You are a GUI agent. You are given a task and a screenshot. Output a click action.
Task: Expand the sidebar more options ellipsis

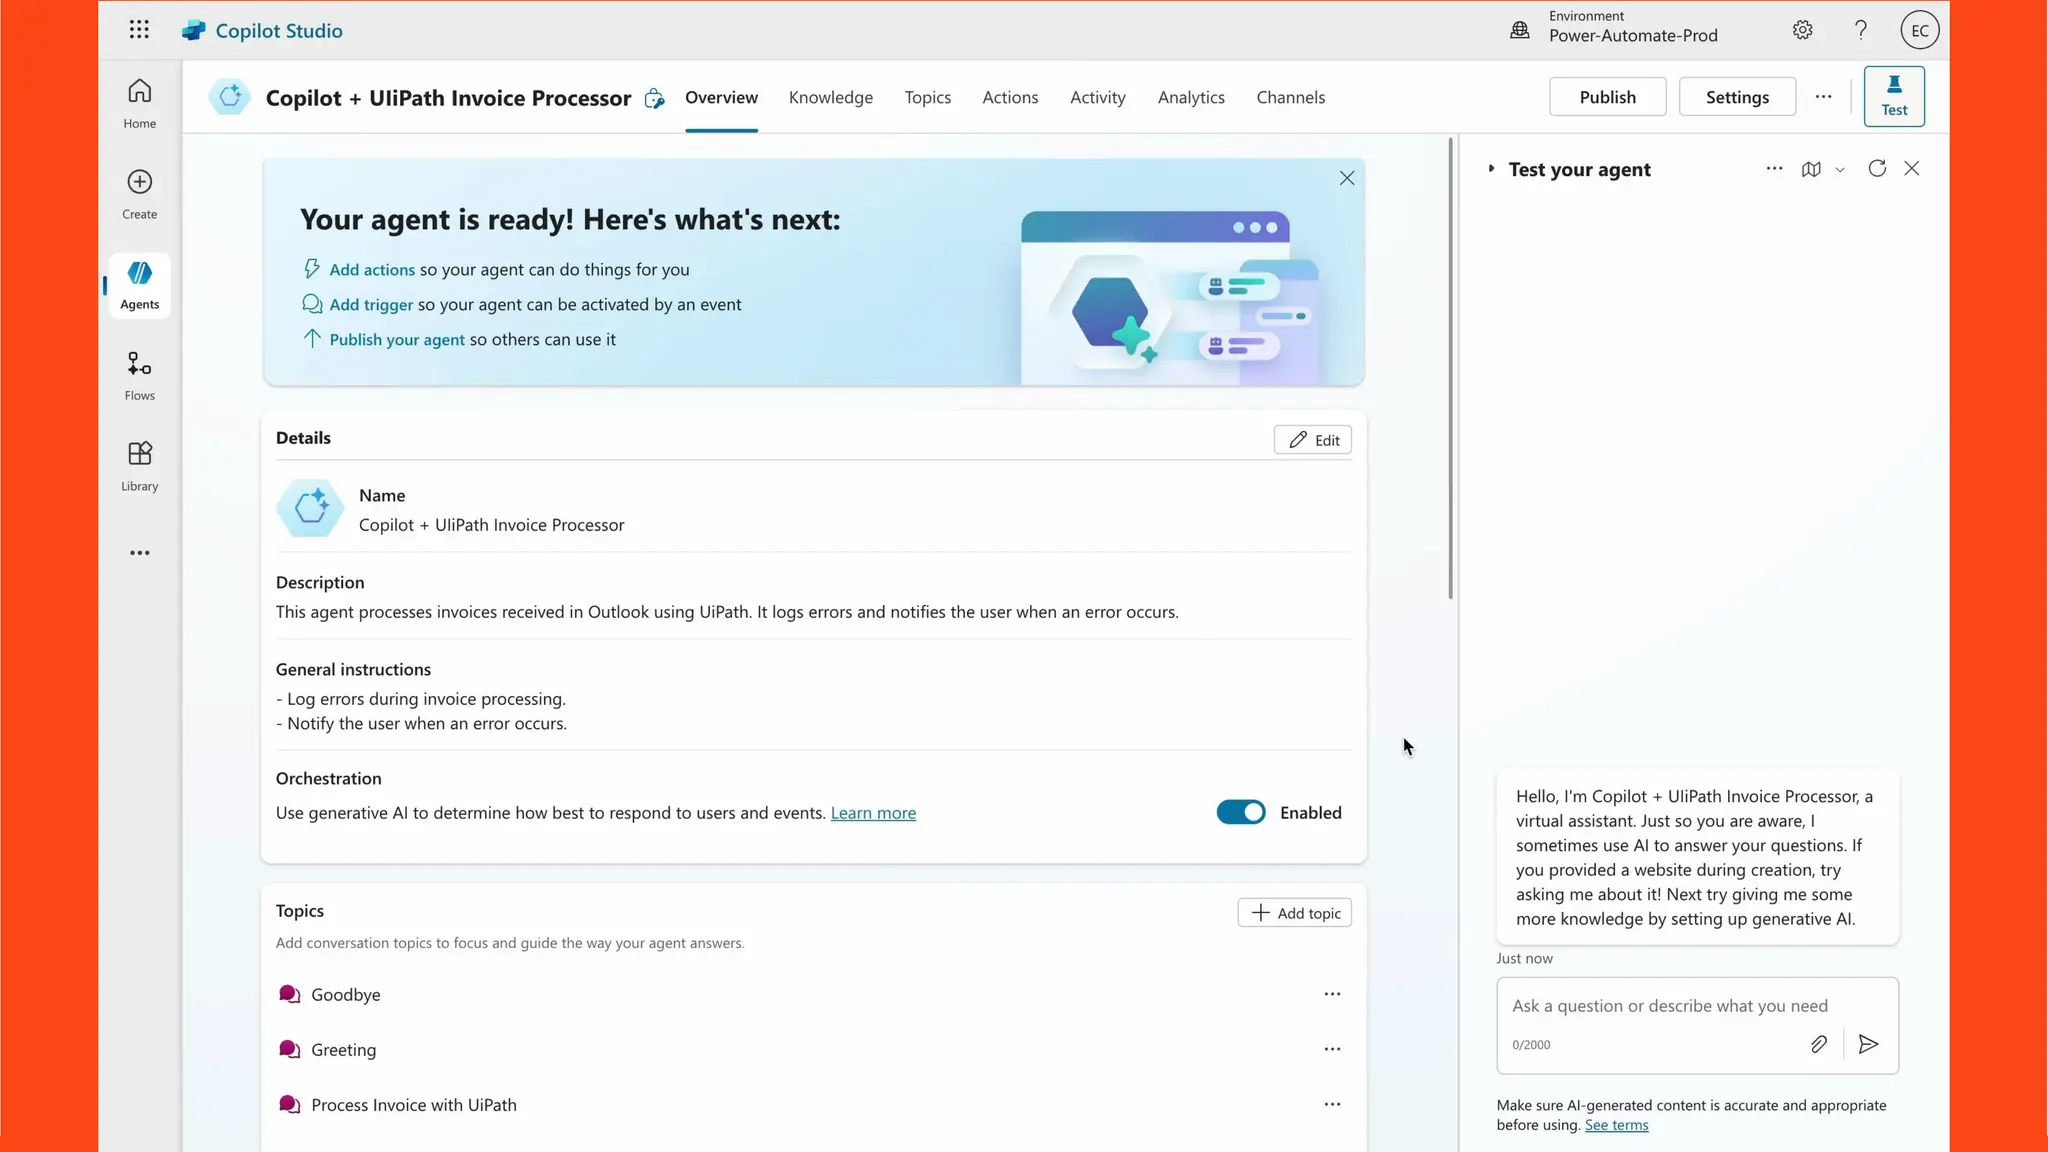(139, 553)
